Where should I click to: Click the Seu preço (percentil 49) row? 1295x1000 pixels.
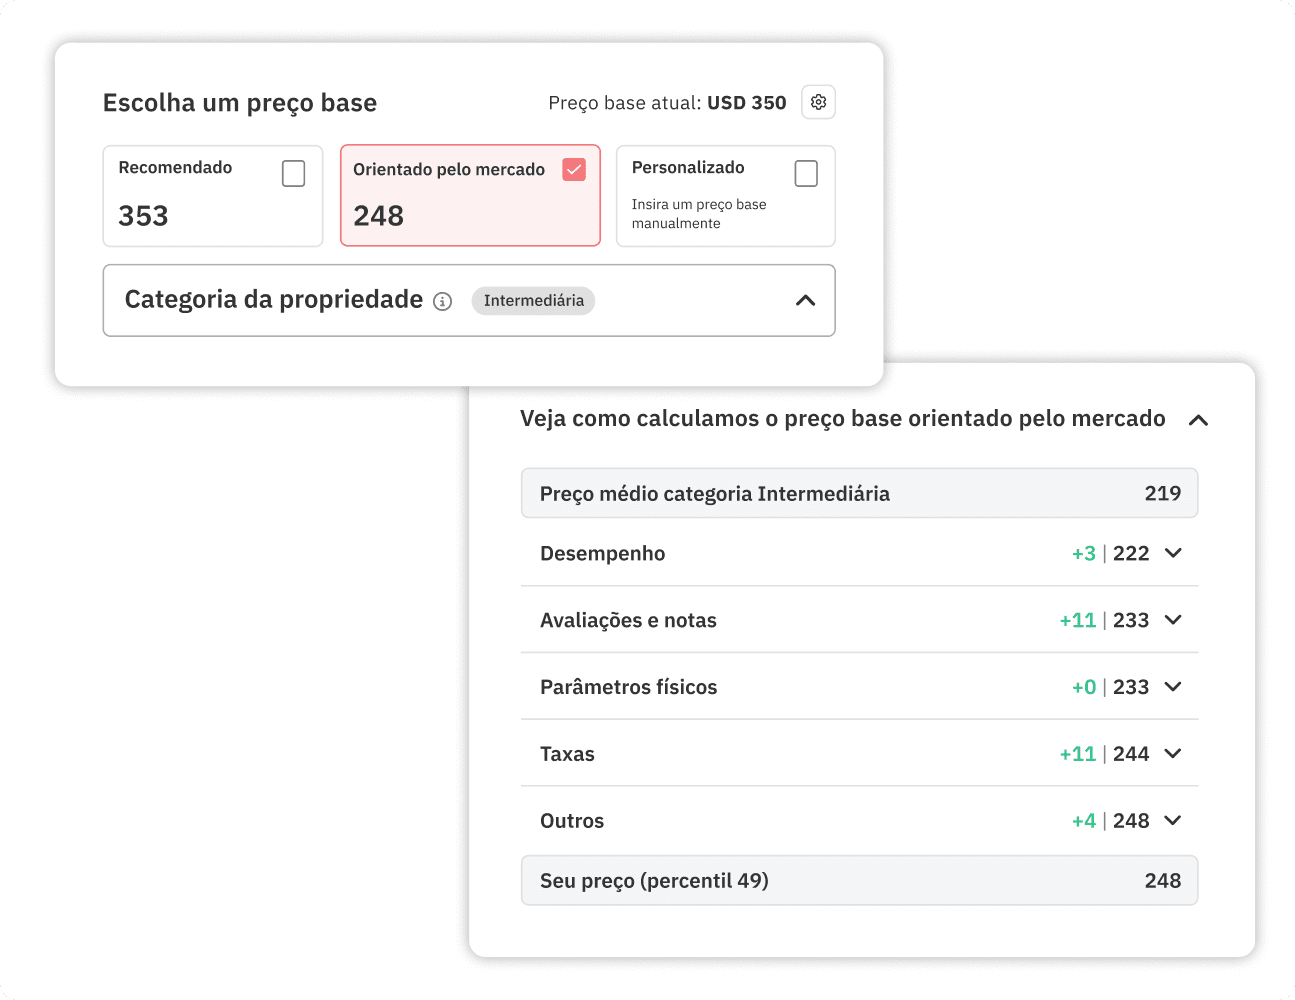point(858,880)
